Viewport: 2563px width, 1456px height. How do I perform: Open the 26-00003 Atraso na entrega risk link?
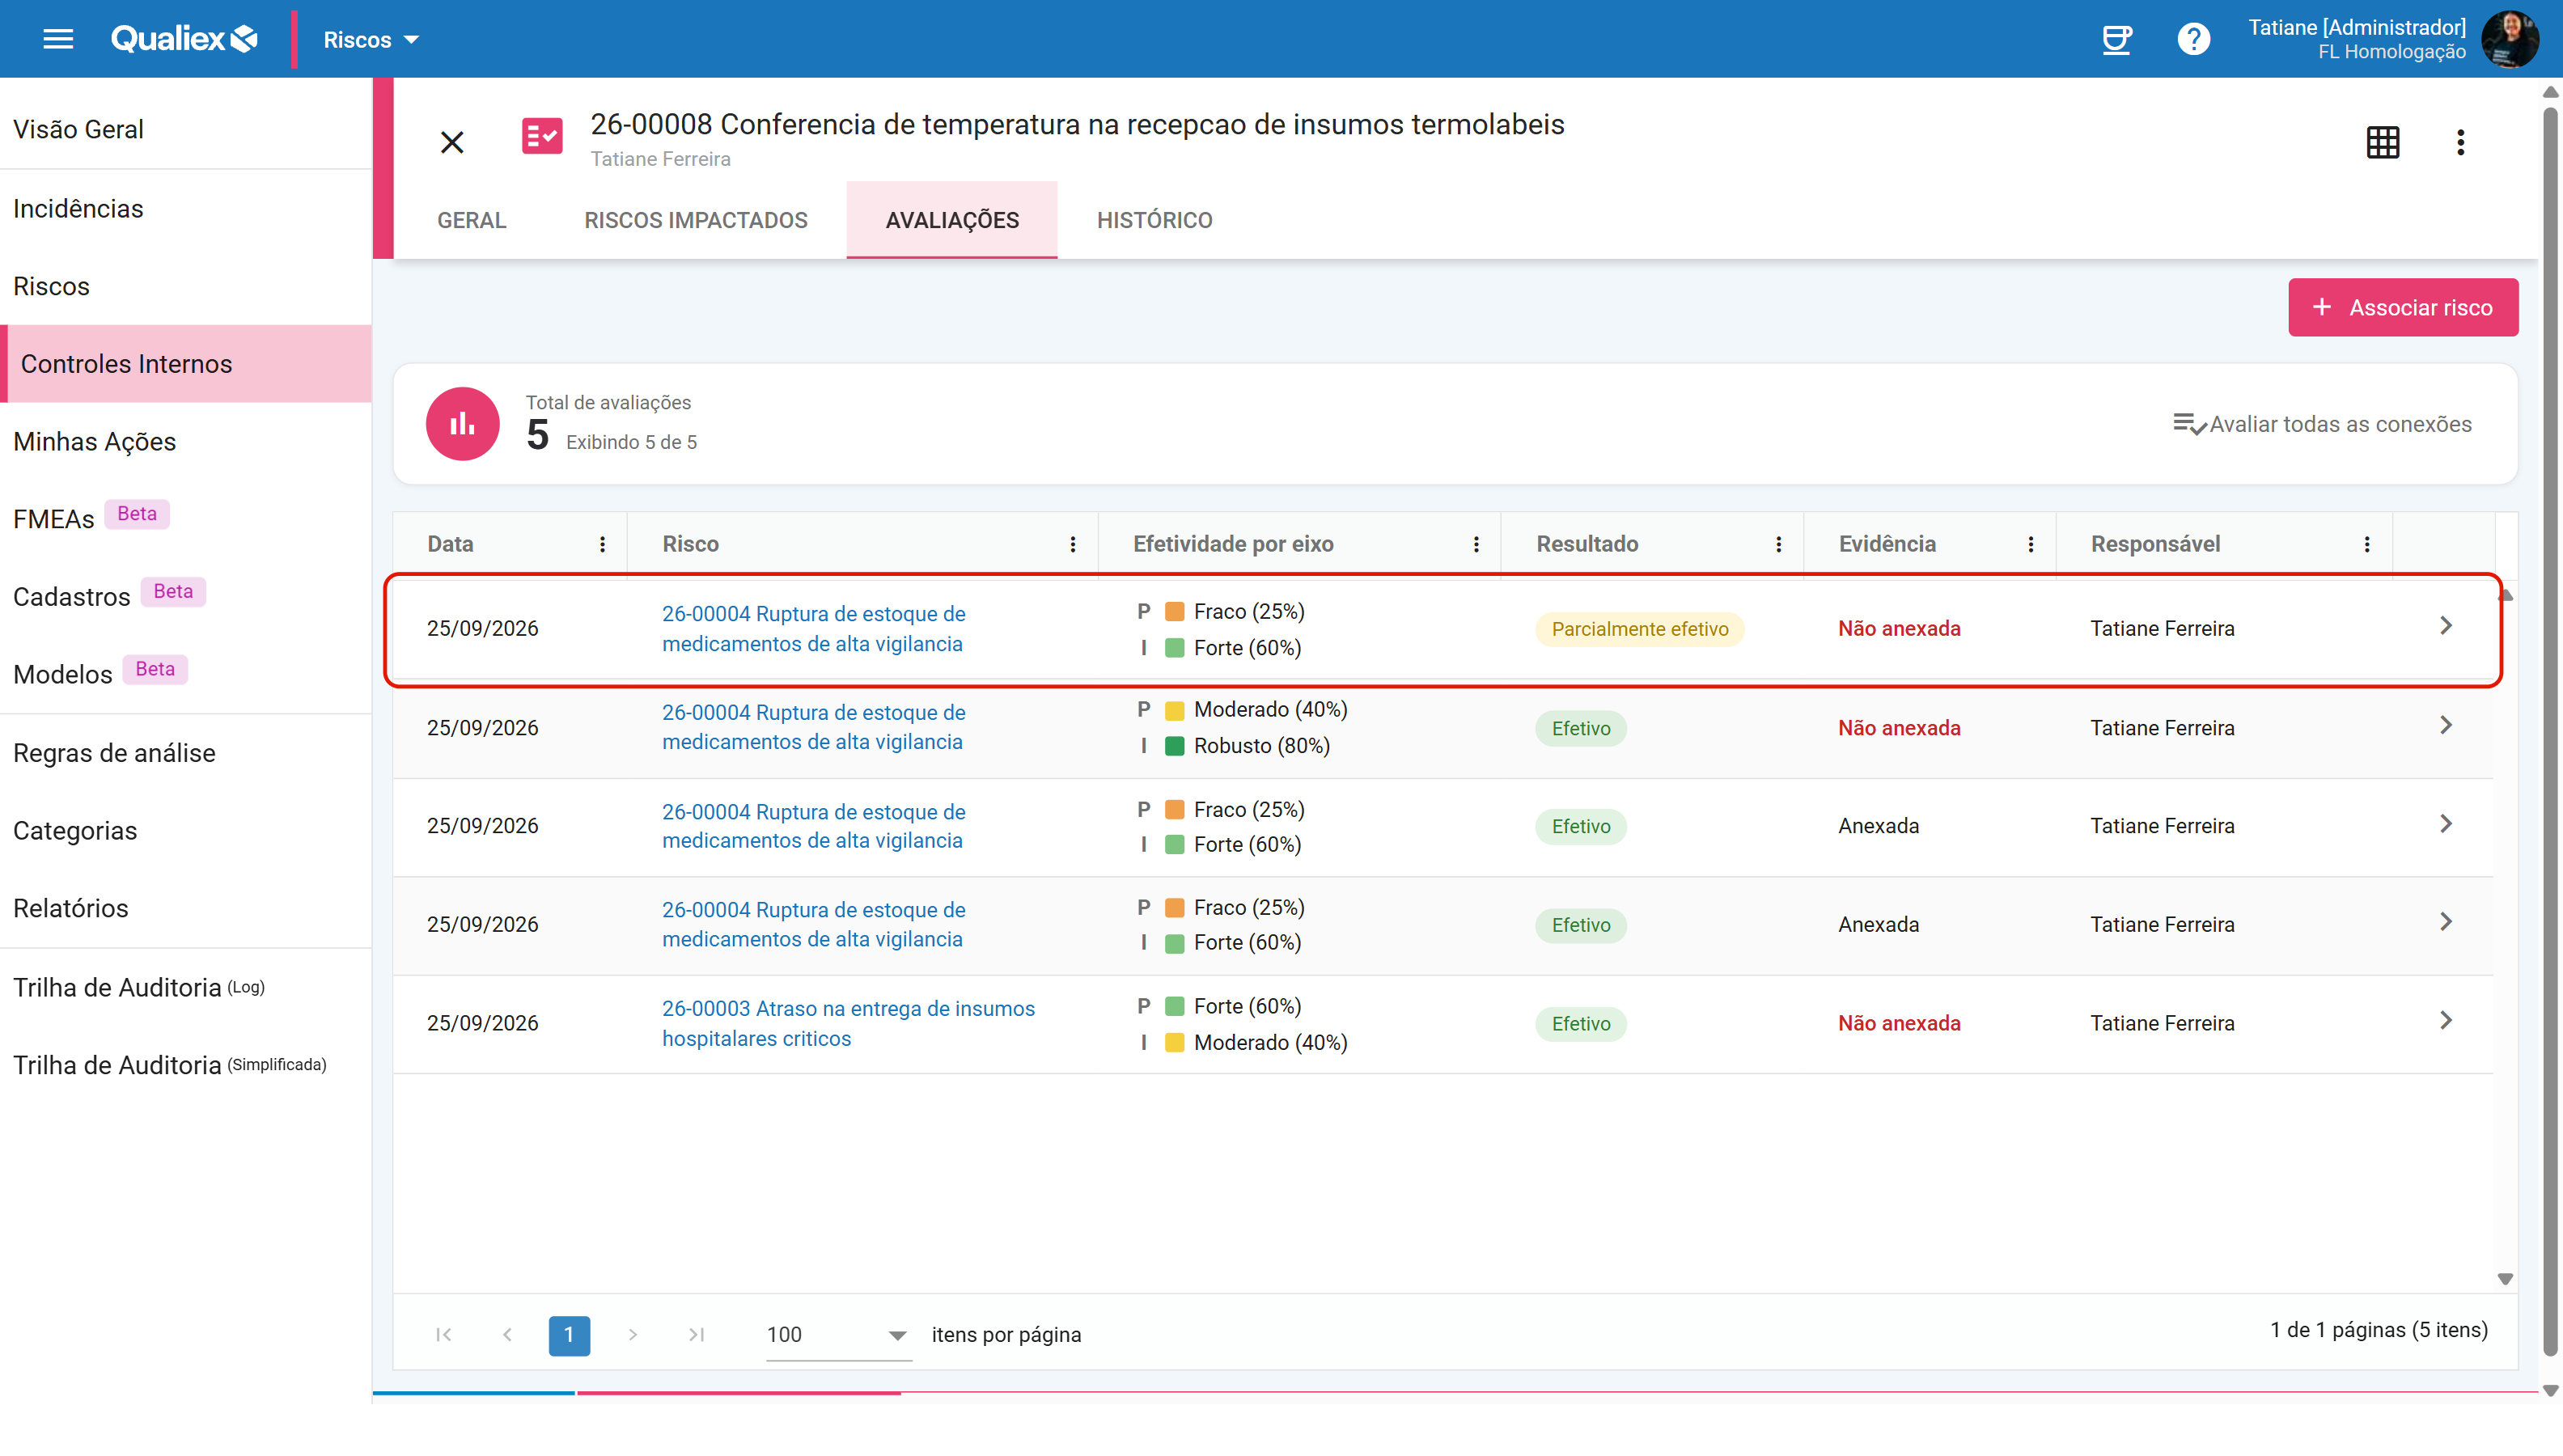click(x=848, y=1023)
